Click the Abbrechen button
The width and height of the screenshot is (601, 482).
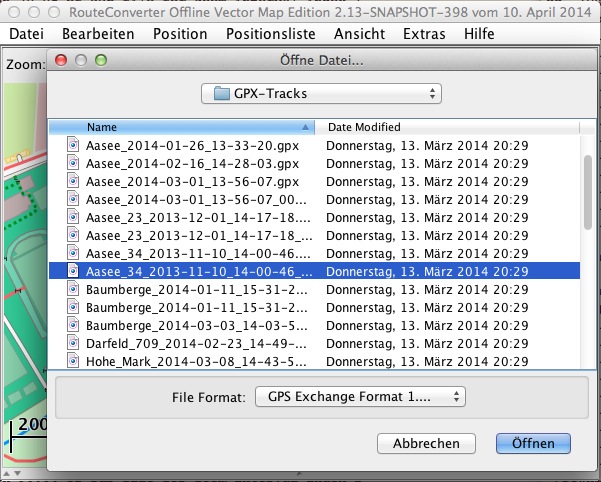426,443
